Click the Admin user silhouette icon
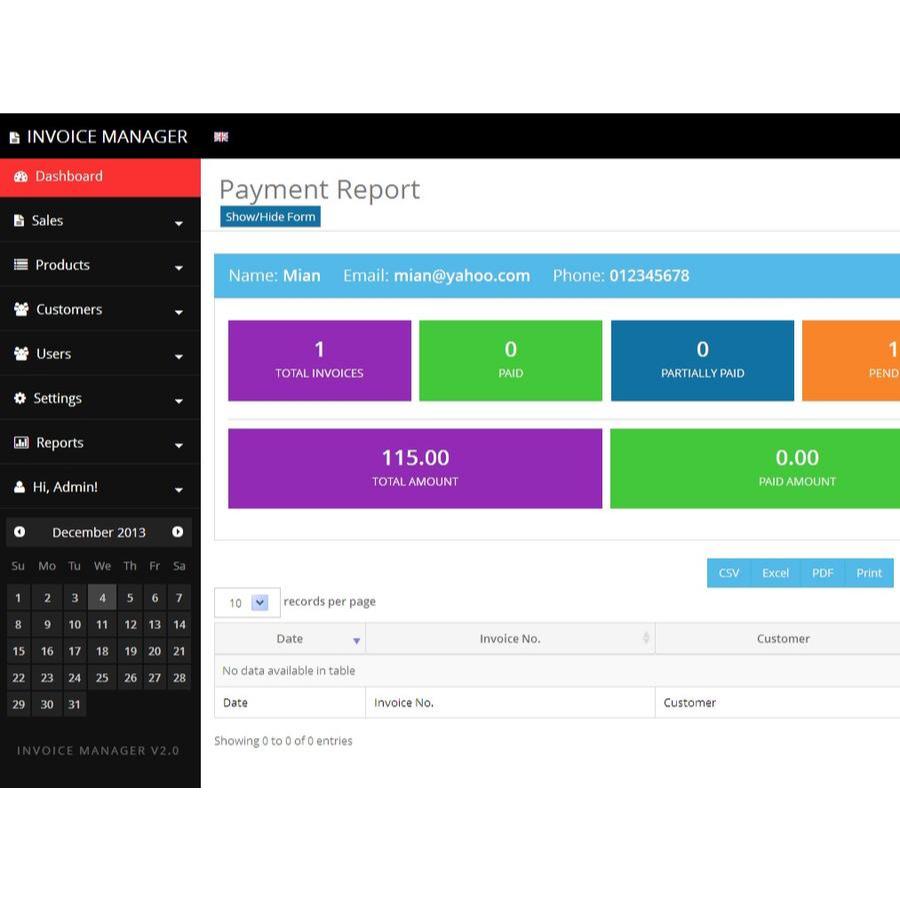 pos(20,487)
